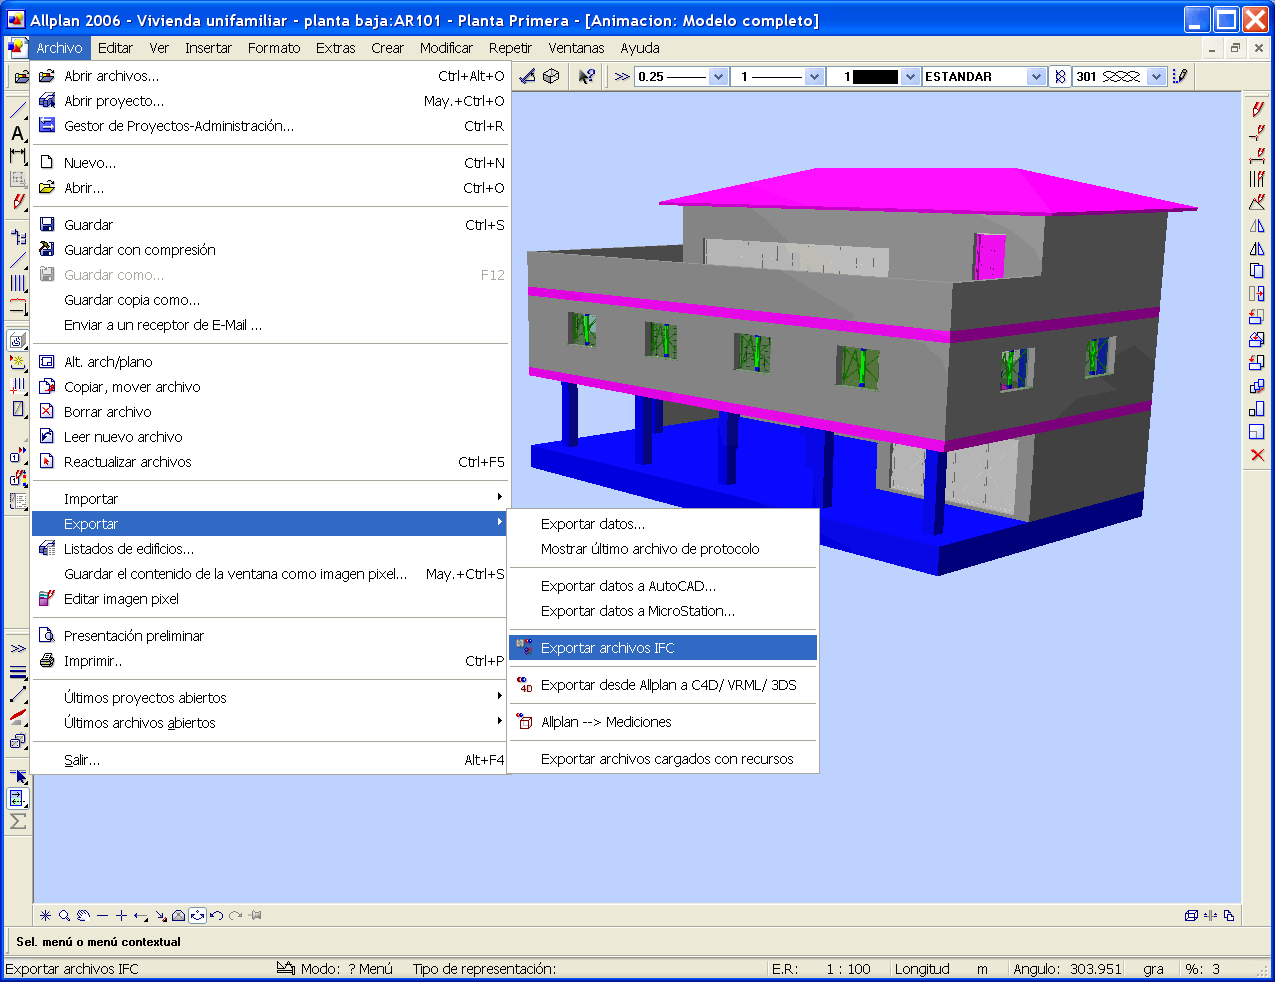Select 'Mostrar último archivo de protocolo'
1275x982 pixels.
663,549
